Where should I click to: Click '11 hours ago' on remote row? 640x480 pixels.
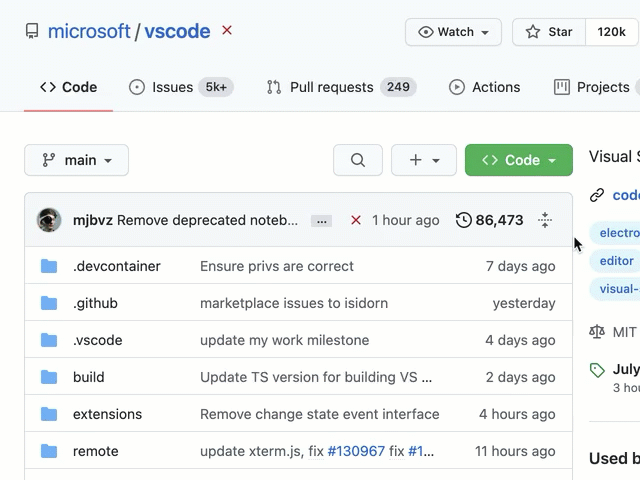515,451
